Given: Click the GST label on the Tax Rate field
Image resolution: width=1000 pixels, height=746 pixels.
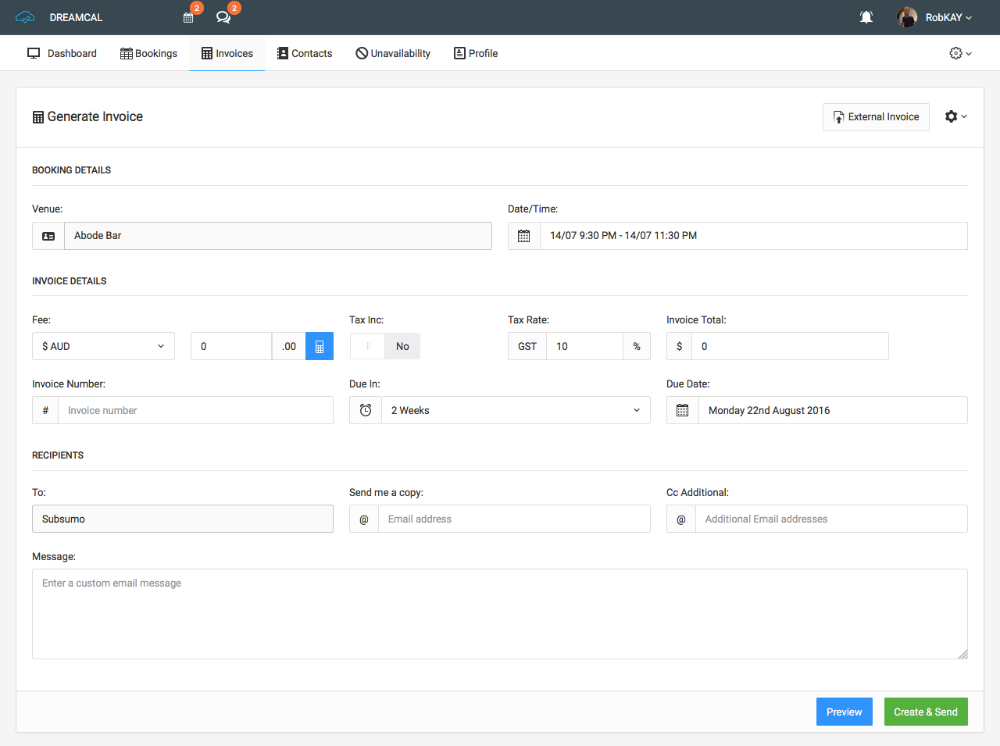Looking at the screenshot, I should click(527, 345).
